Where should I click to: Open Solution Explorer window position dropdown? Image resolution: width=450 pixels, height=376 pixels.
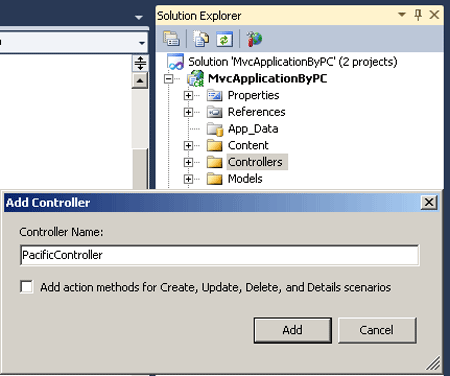coord(402,15)
